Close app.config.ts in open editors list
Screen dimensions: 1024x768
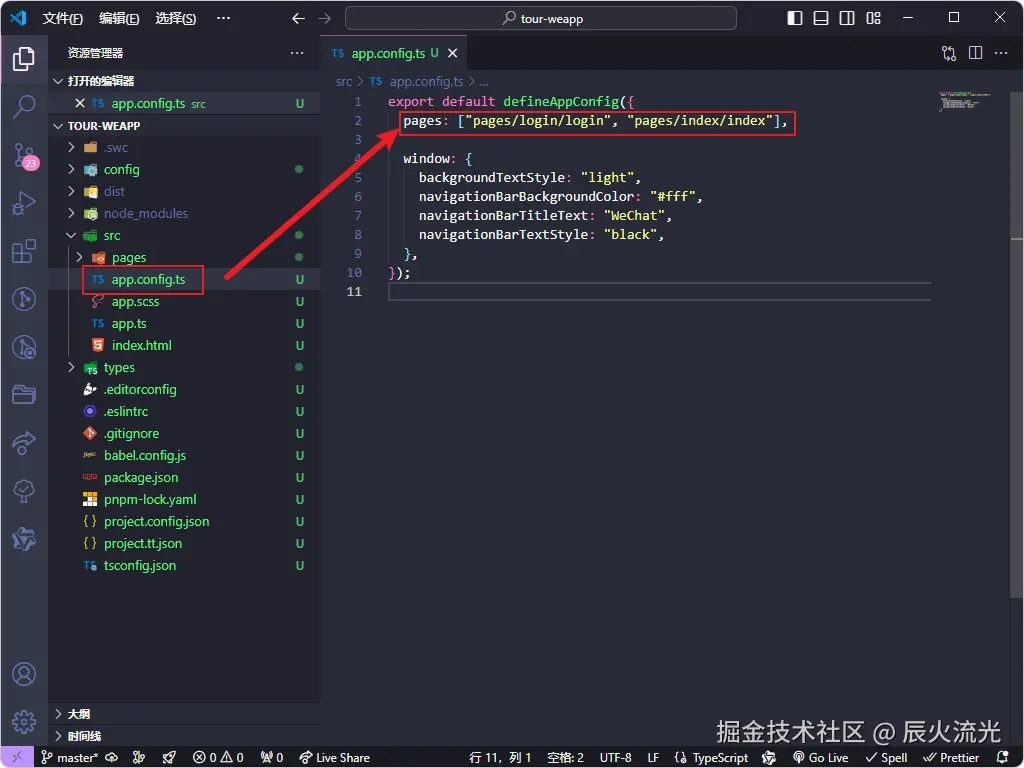(80, 103)
